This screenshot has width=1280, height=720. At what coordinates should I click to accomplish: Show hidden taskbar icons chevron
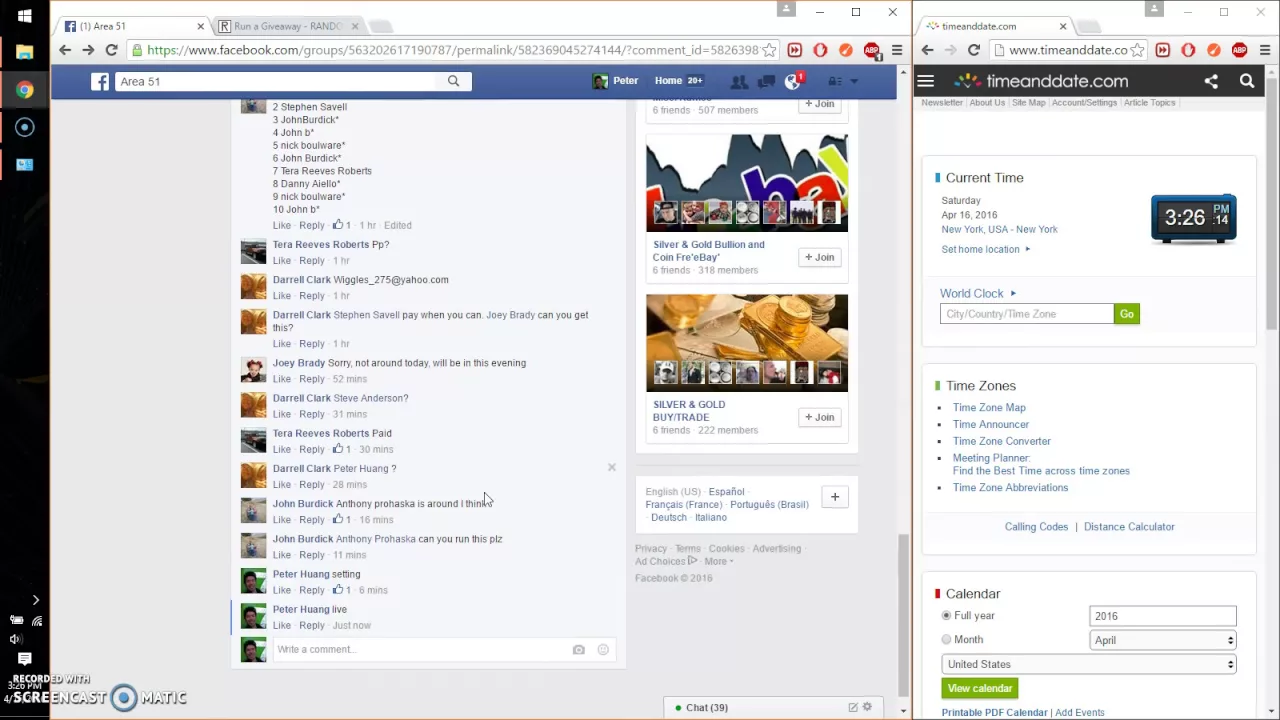[x=35, y=600]
